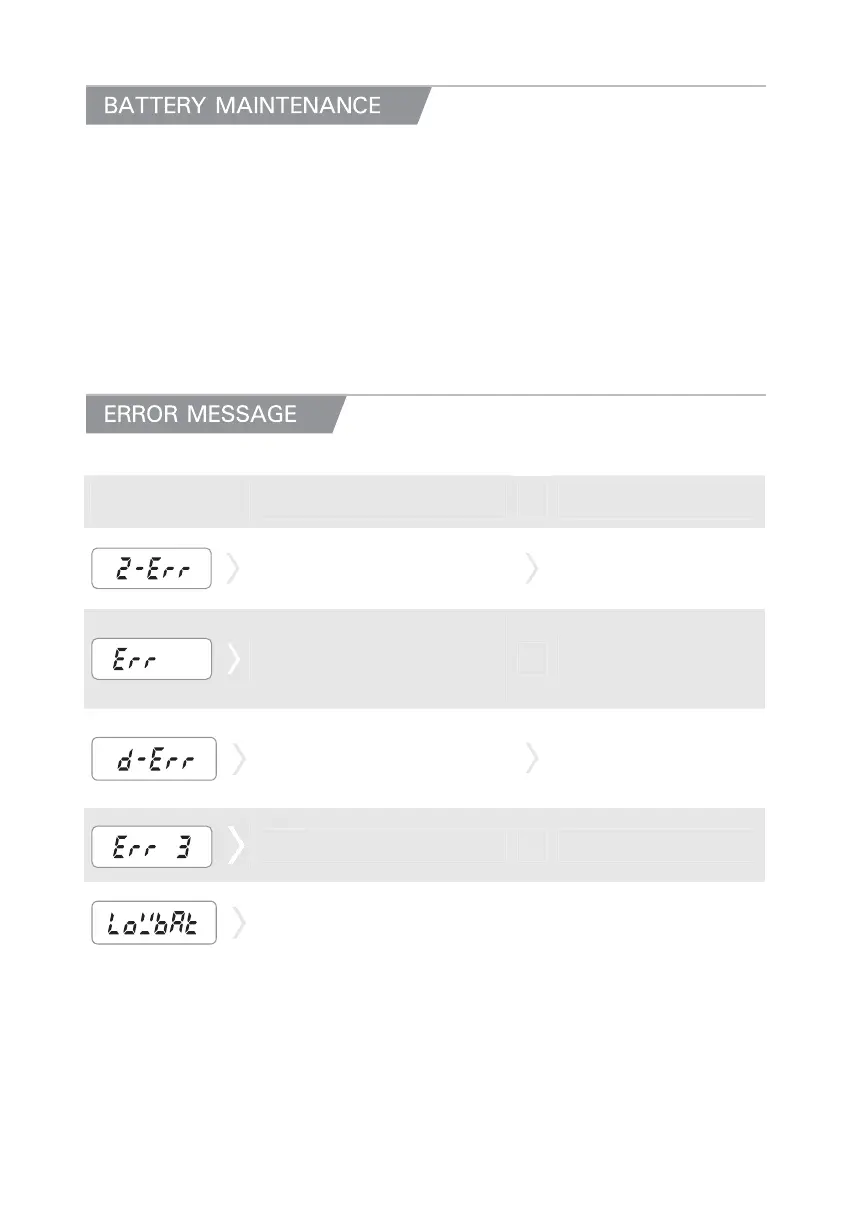Tick the small square box in plain Err row
This screenshot has height=1218, width=850.
(x=532, y=659)
